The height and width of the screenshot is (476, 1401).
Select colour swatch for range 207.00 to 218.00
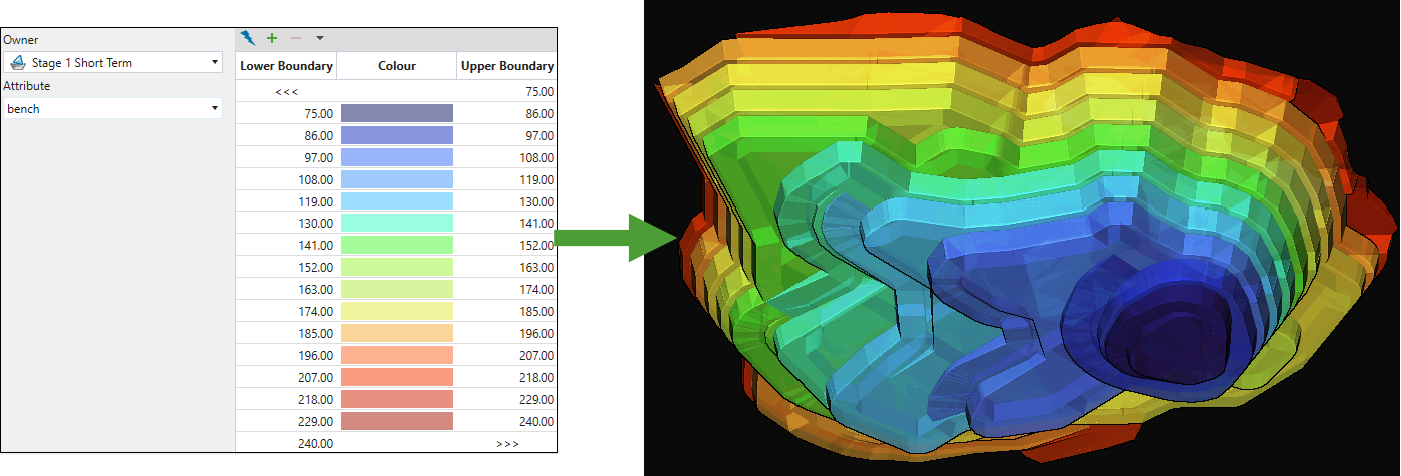(x=397, y=377)
